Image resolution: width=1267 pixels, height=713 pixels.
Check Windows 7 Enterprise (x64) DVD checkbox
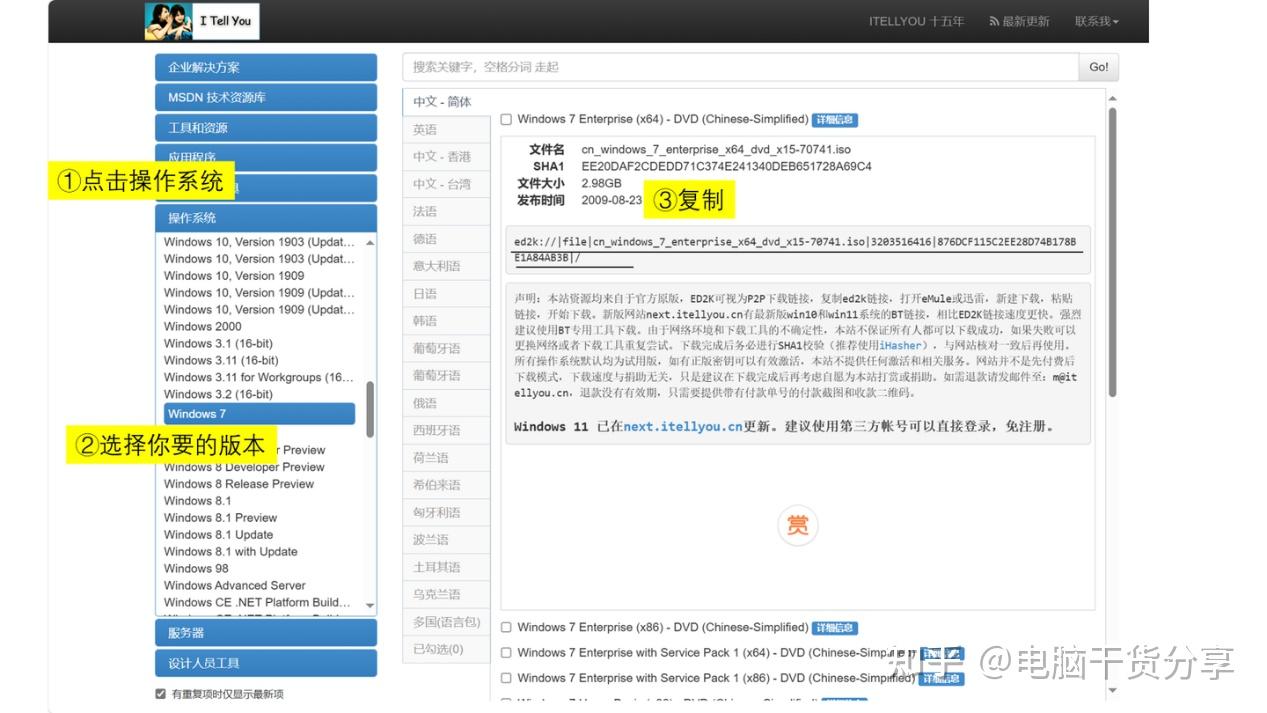tap(507, 120)
